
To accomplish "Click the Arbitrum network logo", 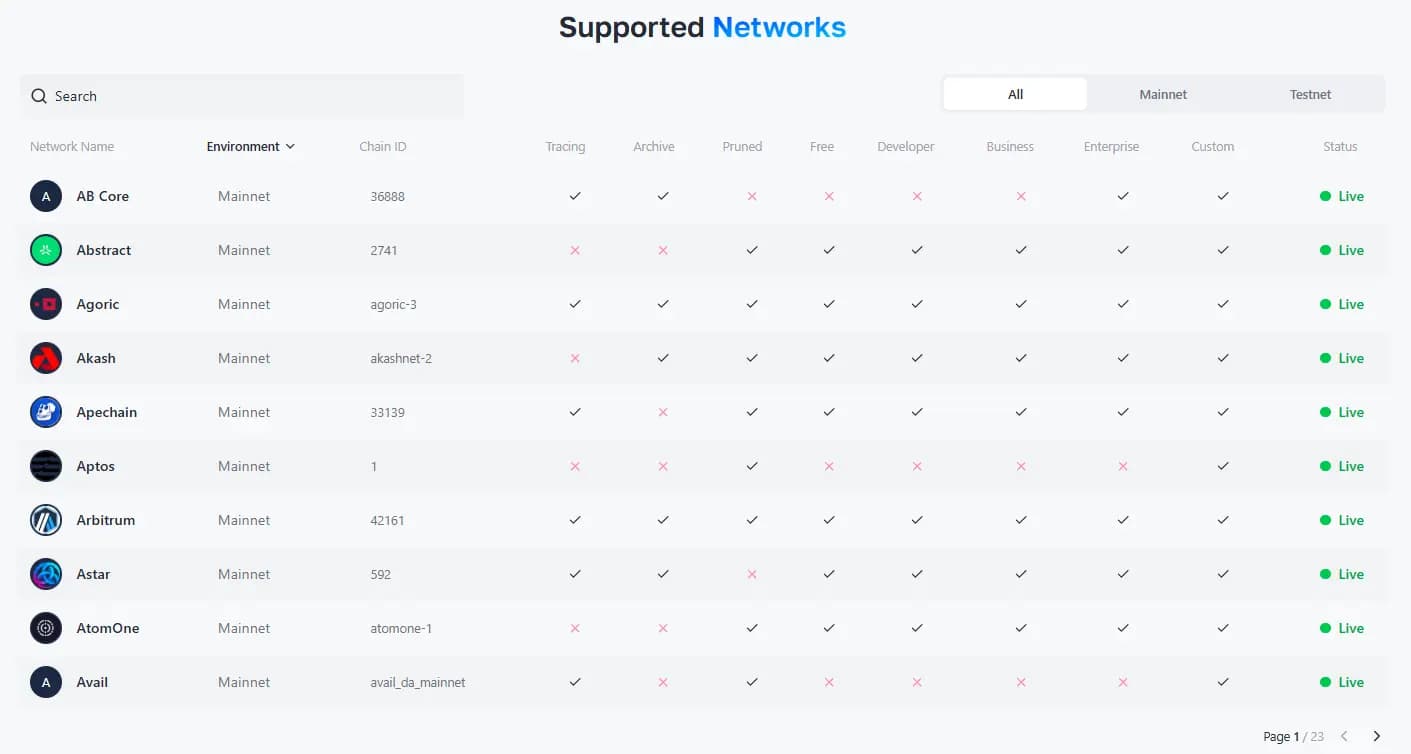I will click(45, 520).
